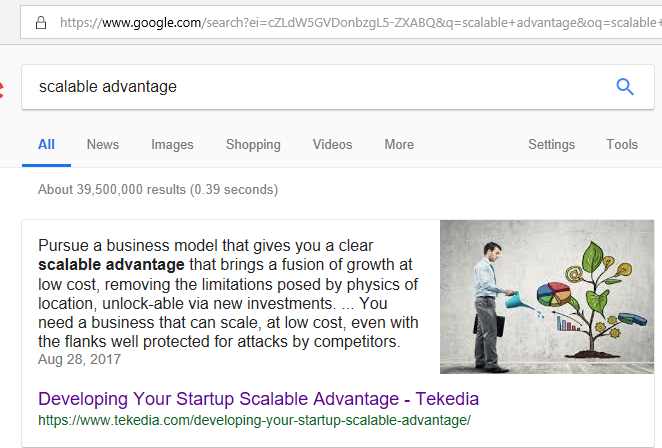Image resolution: width=662 pixels, height=448 pixels.
Task: Switch to the News tab
Action: point(103,145)
